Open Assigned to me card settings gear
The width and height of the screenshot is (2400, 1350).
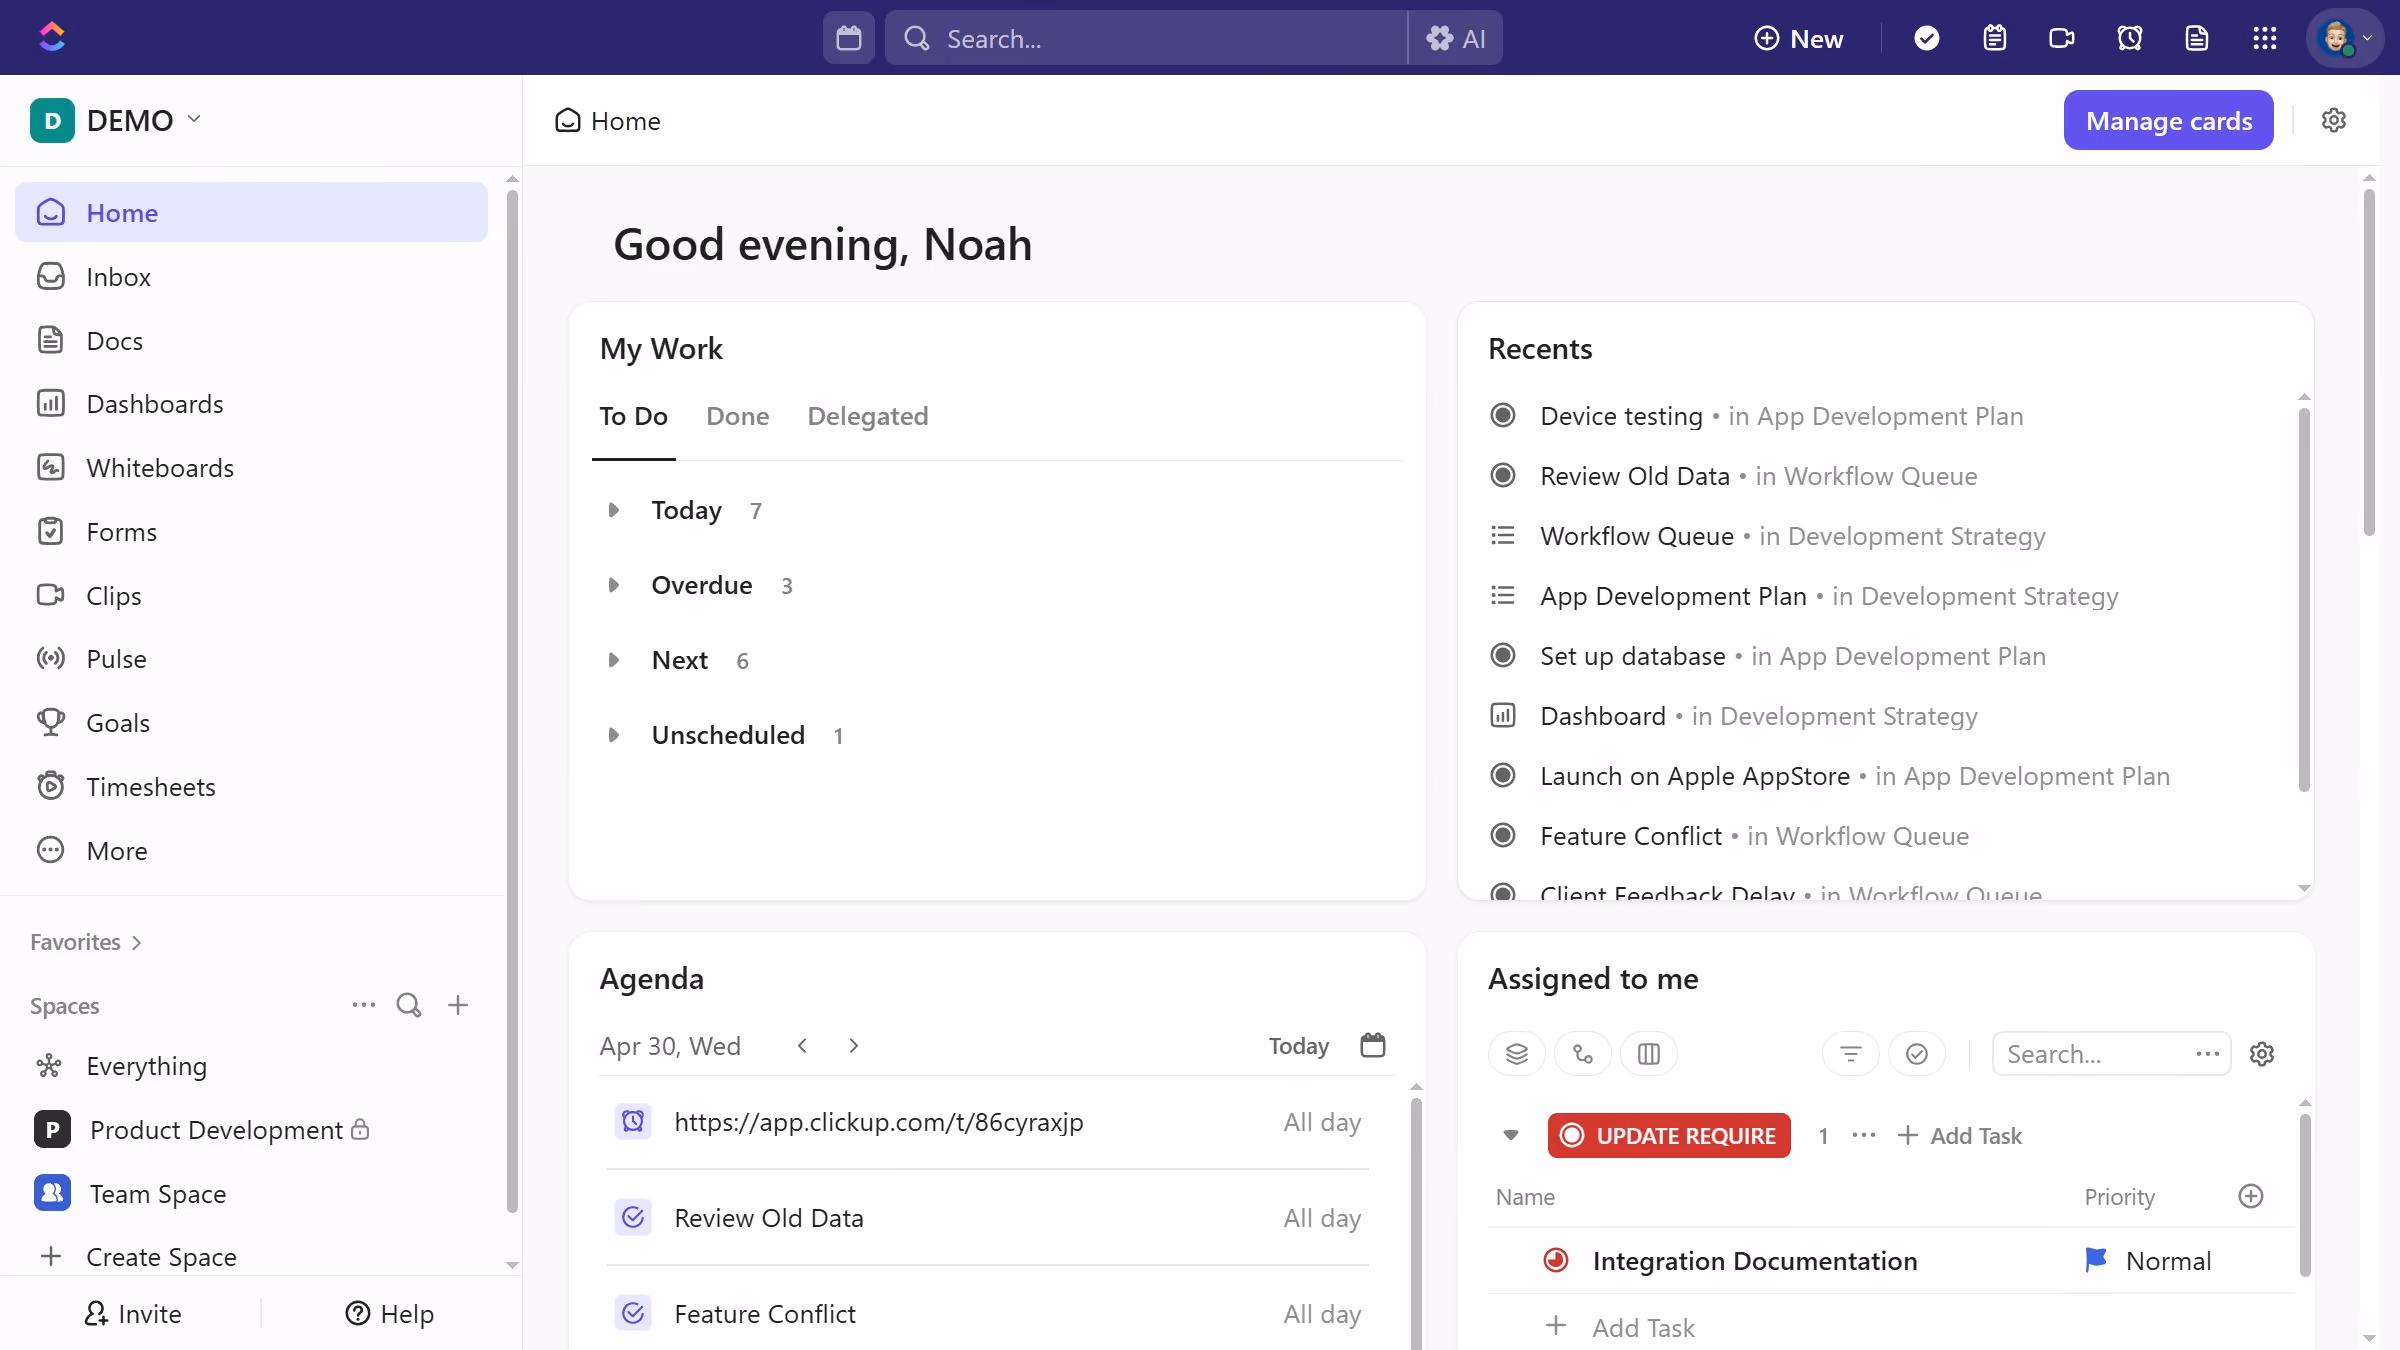click(2262, 1054)
